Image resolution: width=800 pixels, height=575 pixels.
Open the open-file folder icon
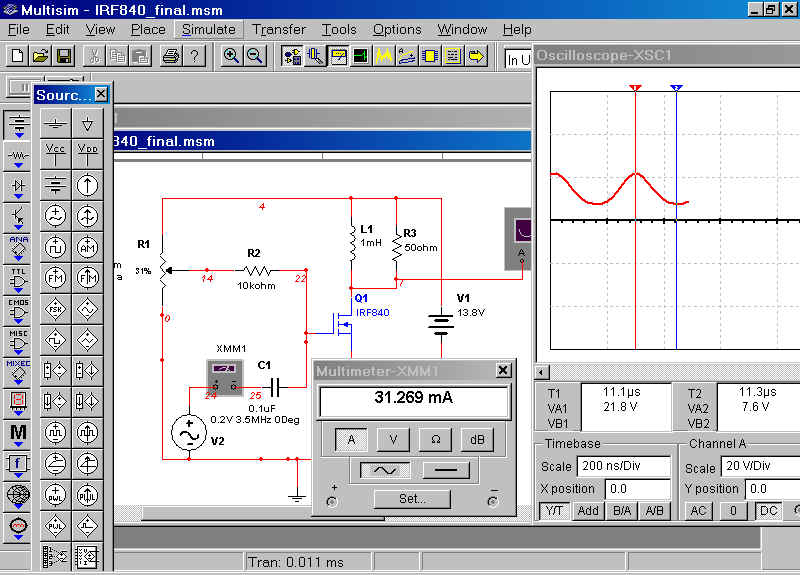(40, 56)
